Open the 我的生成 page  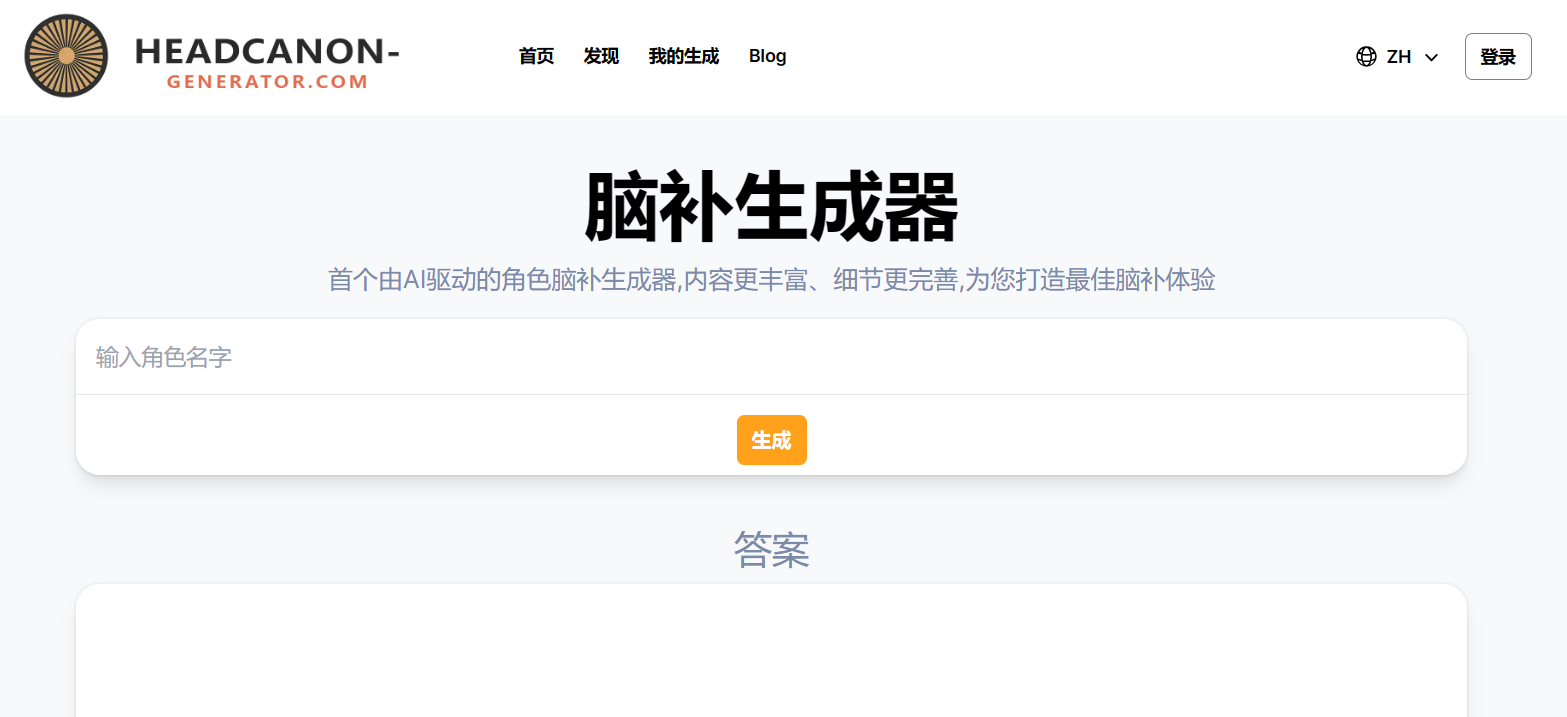pos(683,57)
